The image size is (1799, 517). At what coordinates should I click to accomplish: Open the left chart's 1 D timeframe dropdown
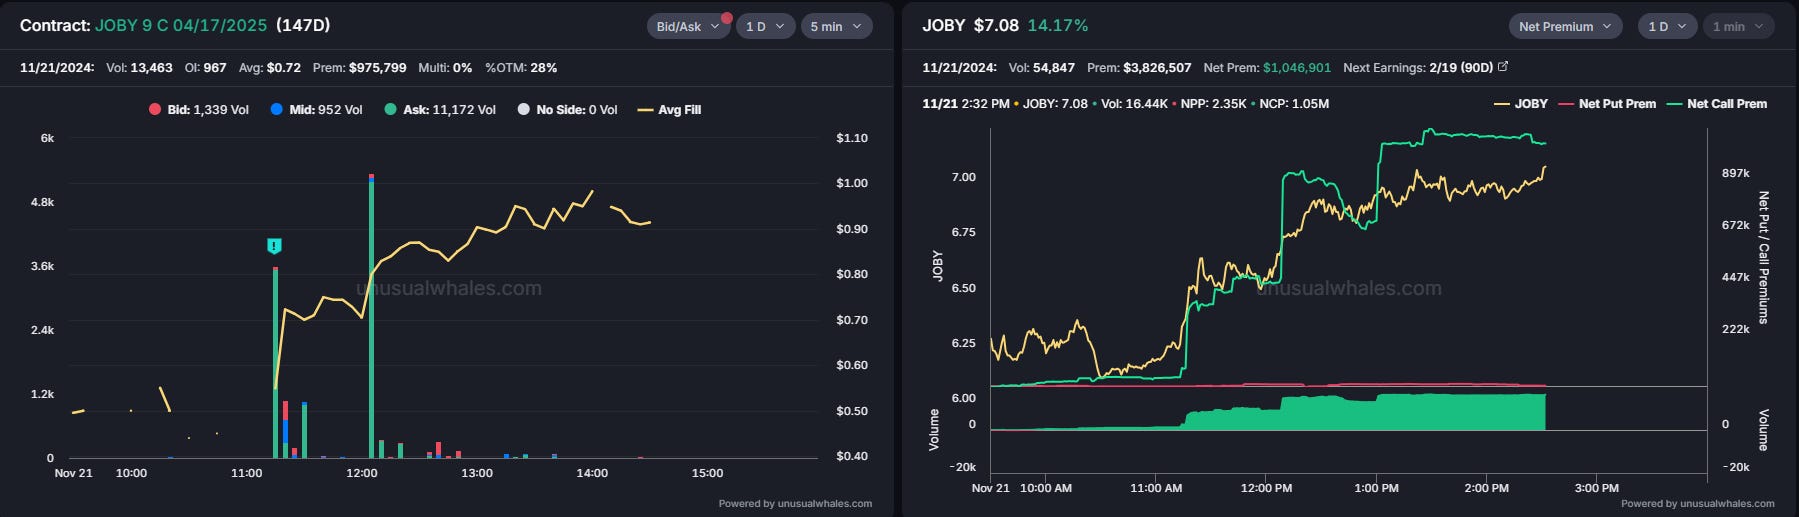(x=765, y=27)
